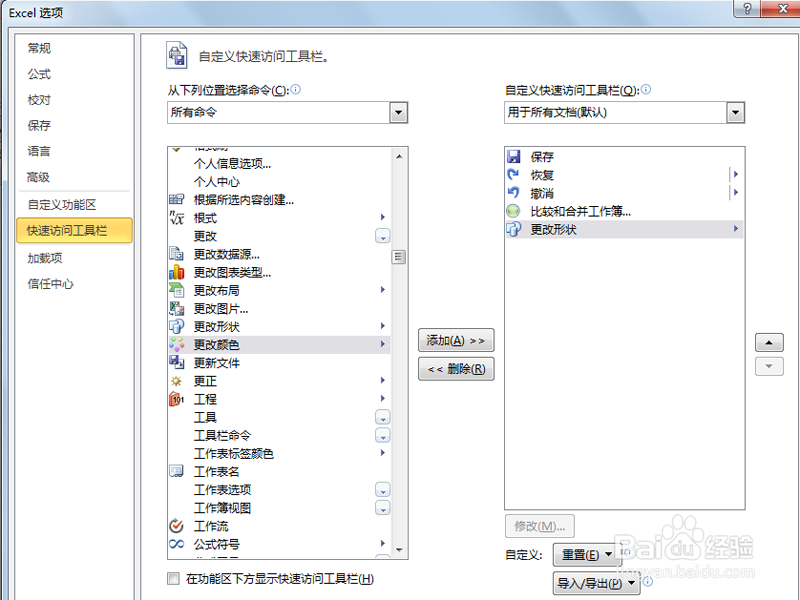Image resolution: width=800 pixels, height=600 pixels.
Task: Open the 信任中心 category
Action: (51, 284)
